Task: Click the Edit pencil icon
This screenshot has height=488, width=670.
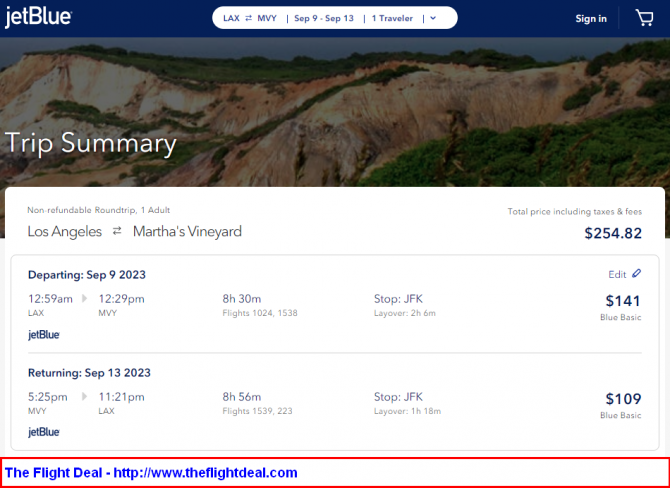Action: 637,273
